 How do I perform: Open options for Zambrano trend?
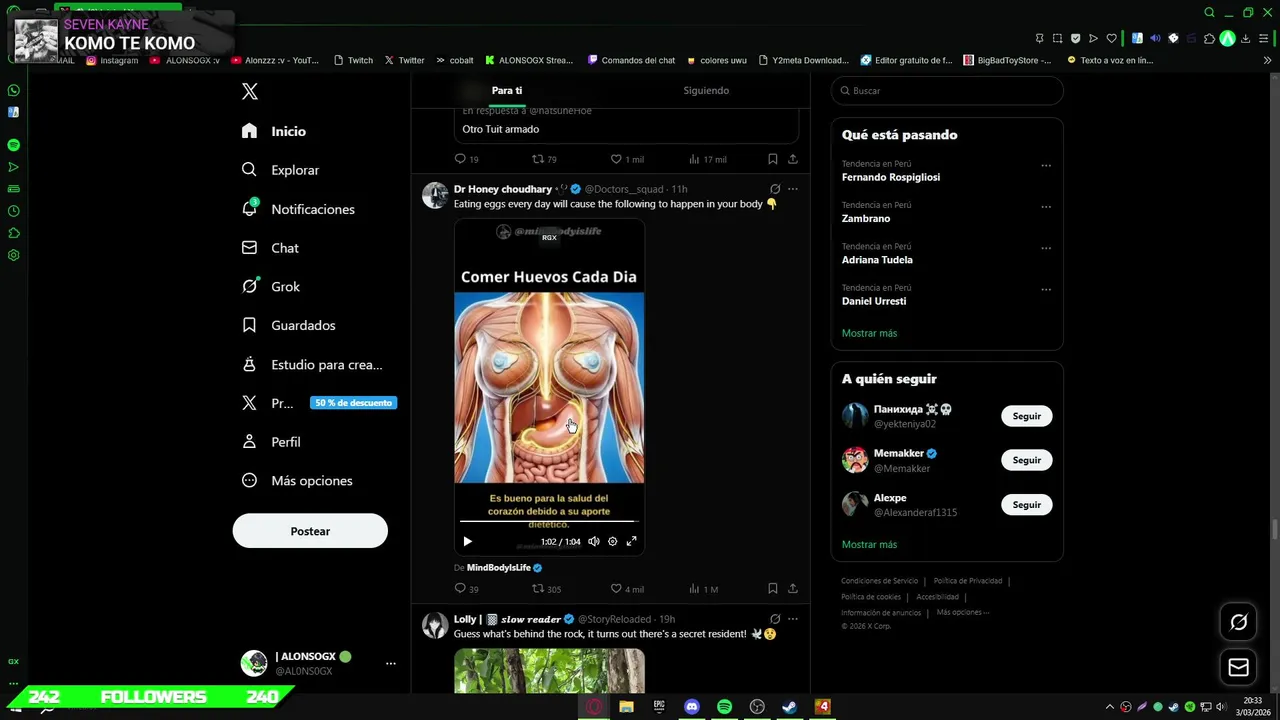point(1046,207)
